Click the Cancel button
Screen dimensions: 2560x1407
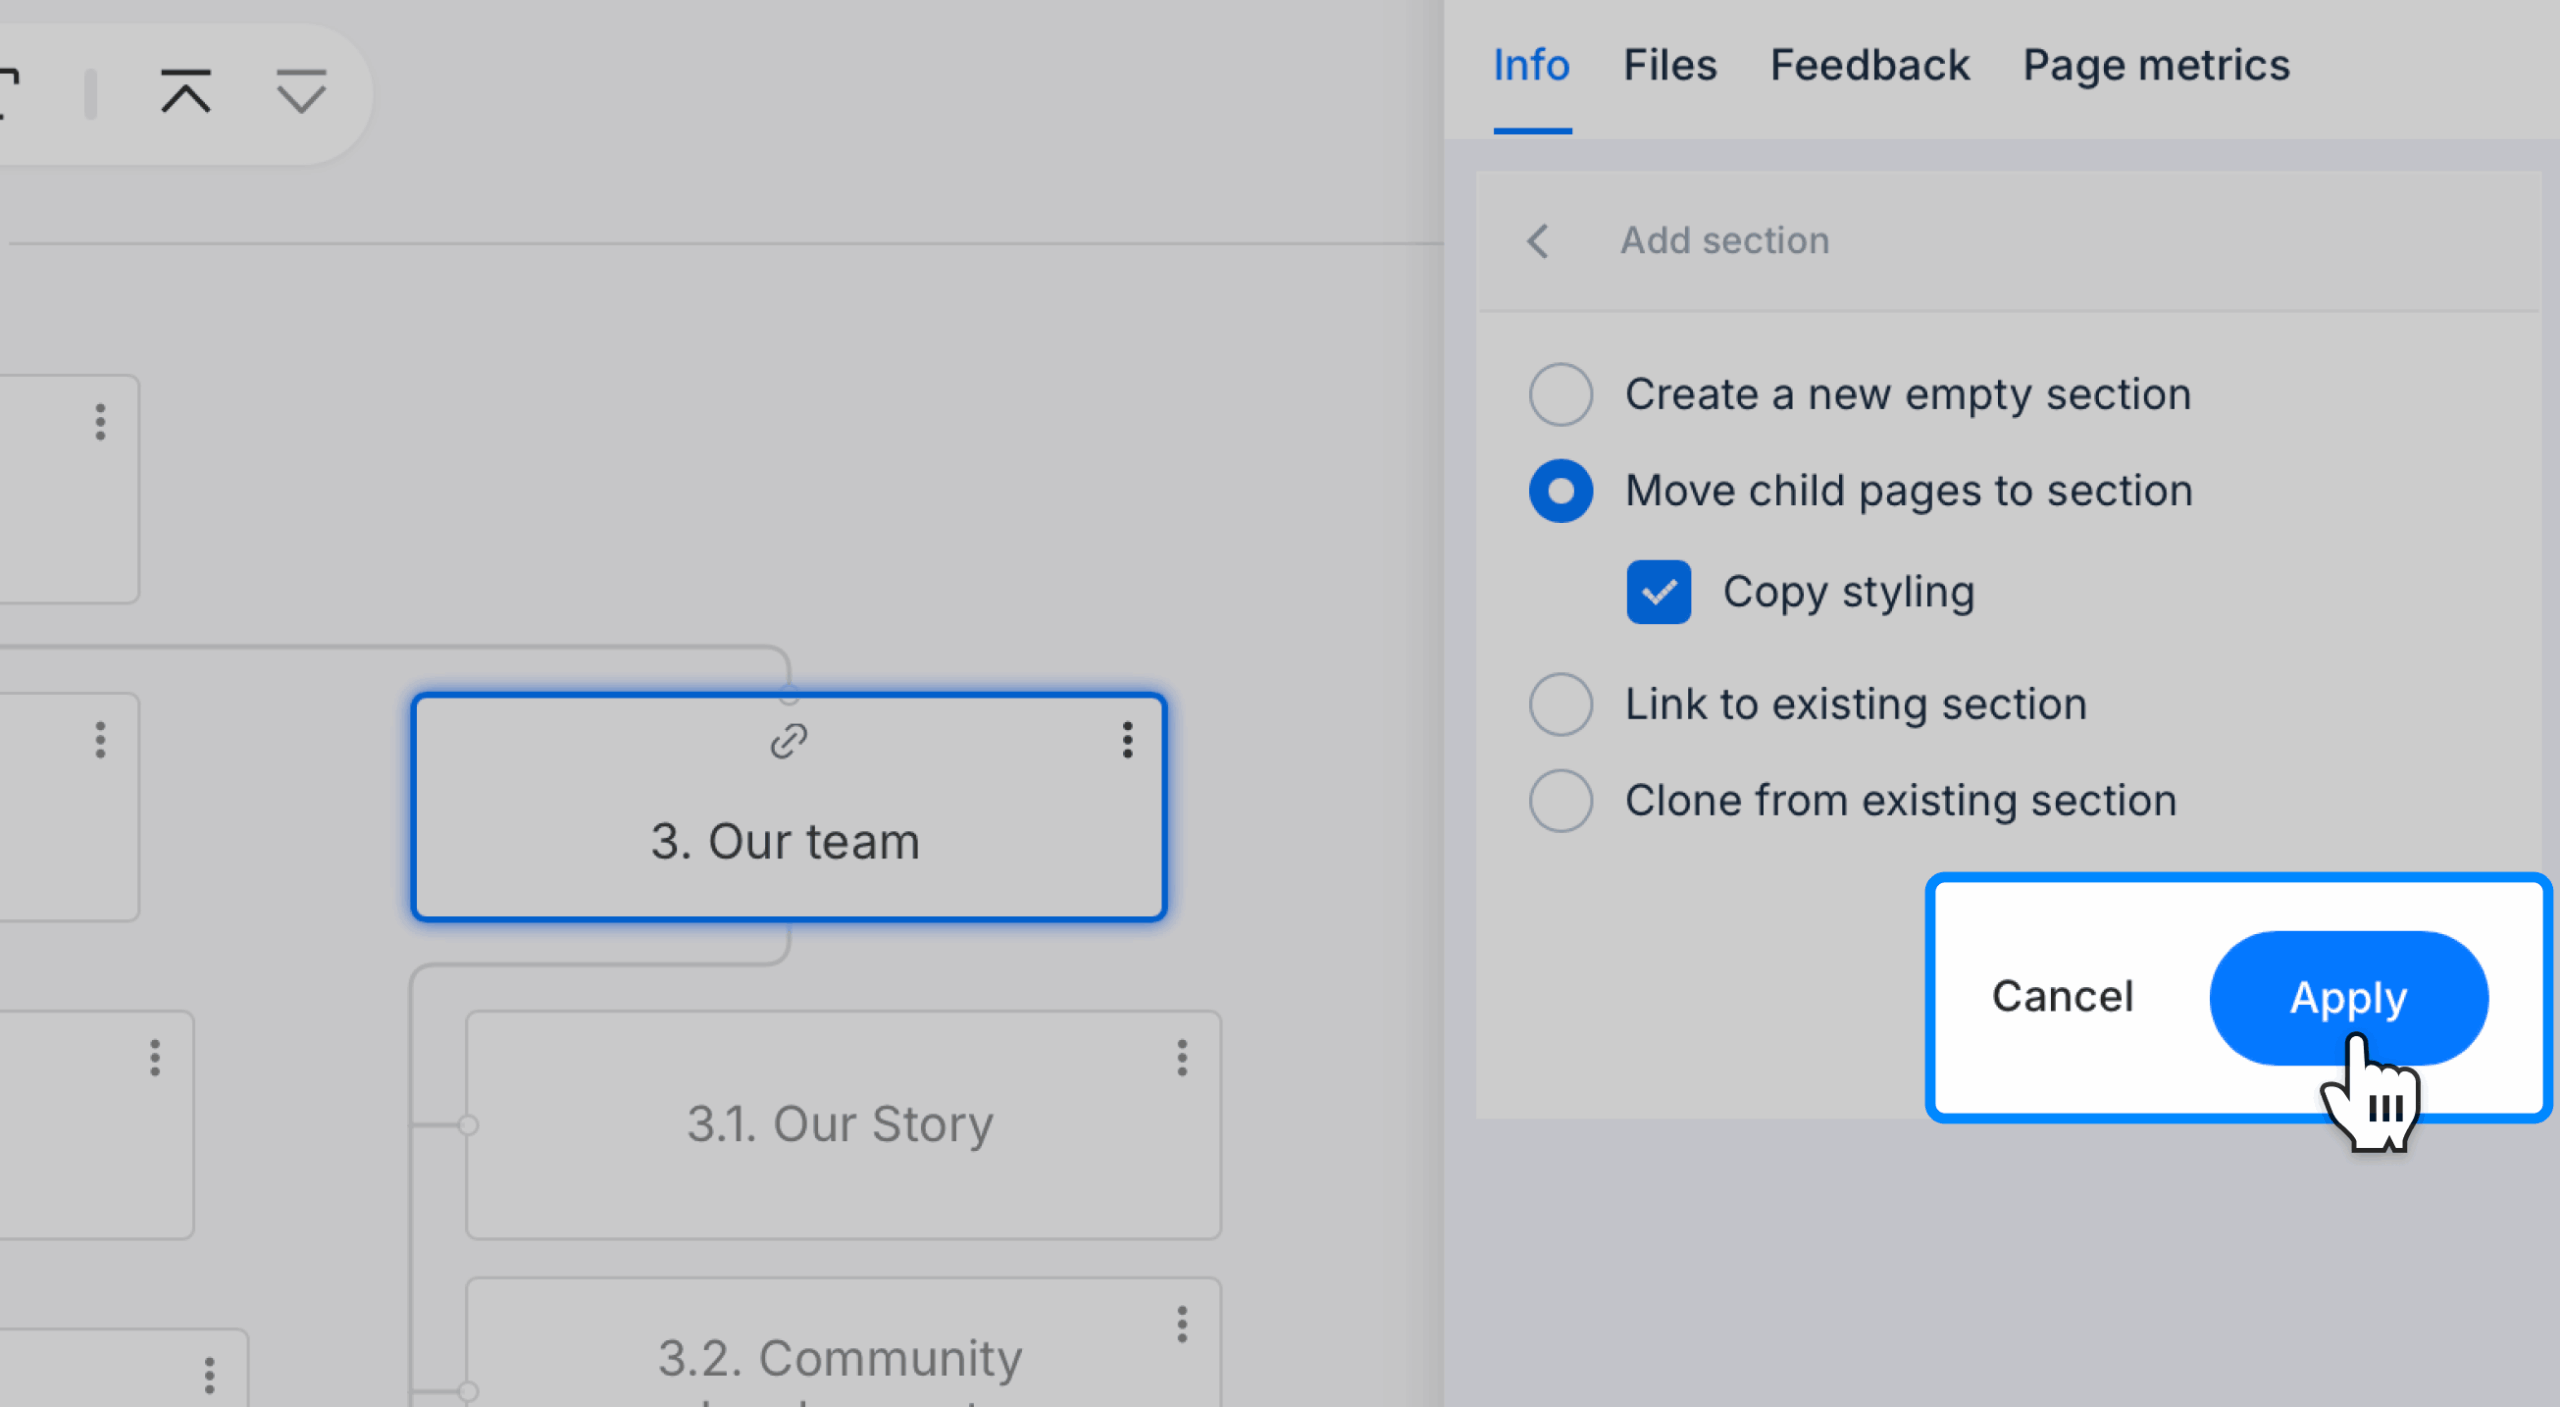[x=2062, y=997]
